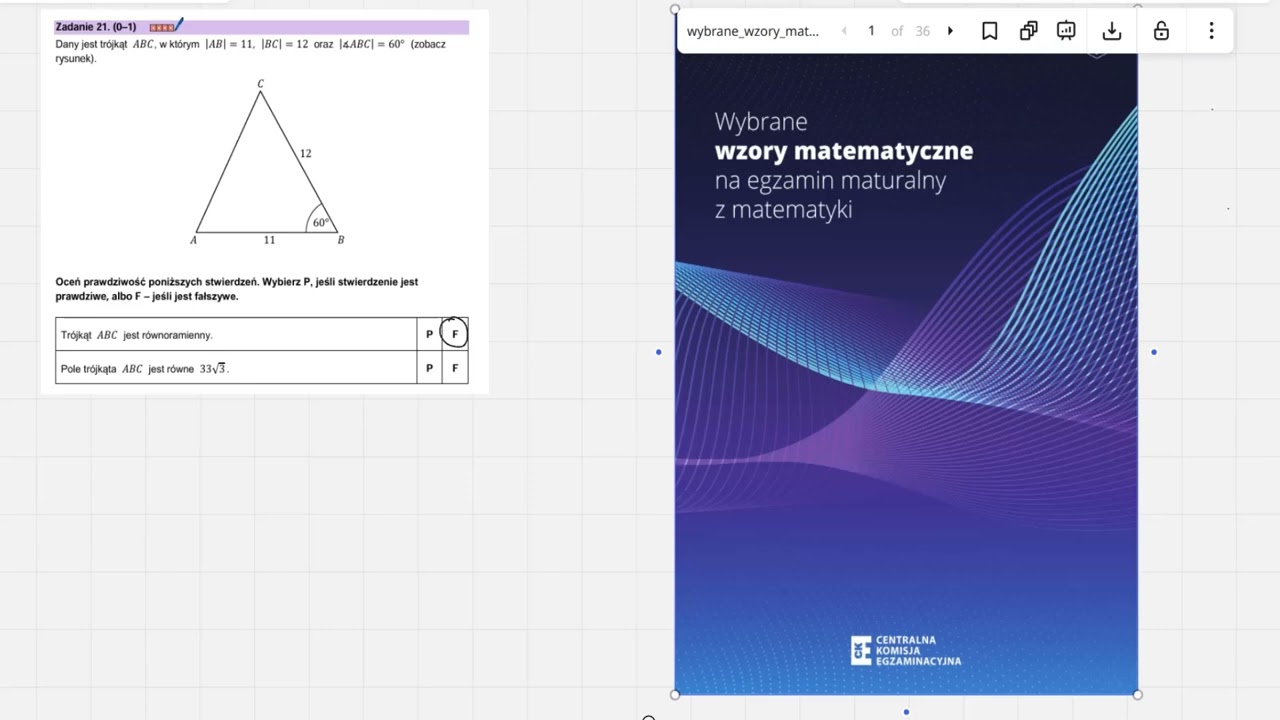Click the 60° angle label in the triangle

click(x=320, y=223)
